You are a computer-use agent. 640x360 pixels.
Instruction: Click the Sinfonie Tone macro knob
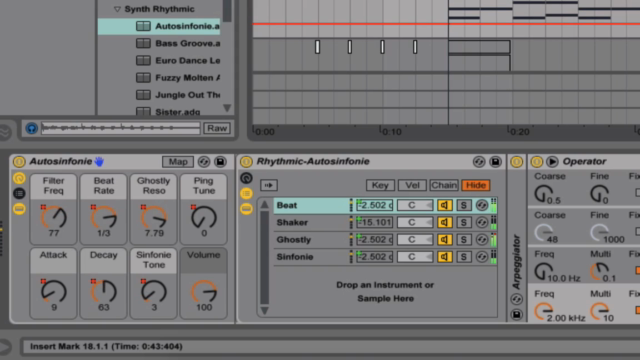154,291
